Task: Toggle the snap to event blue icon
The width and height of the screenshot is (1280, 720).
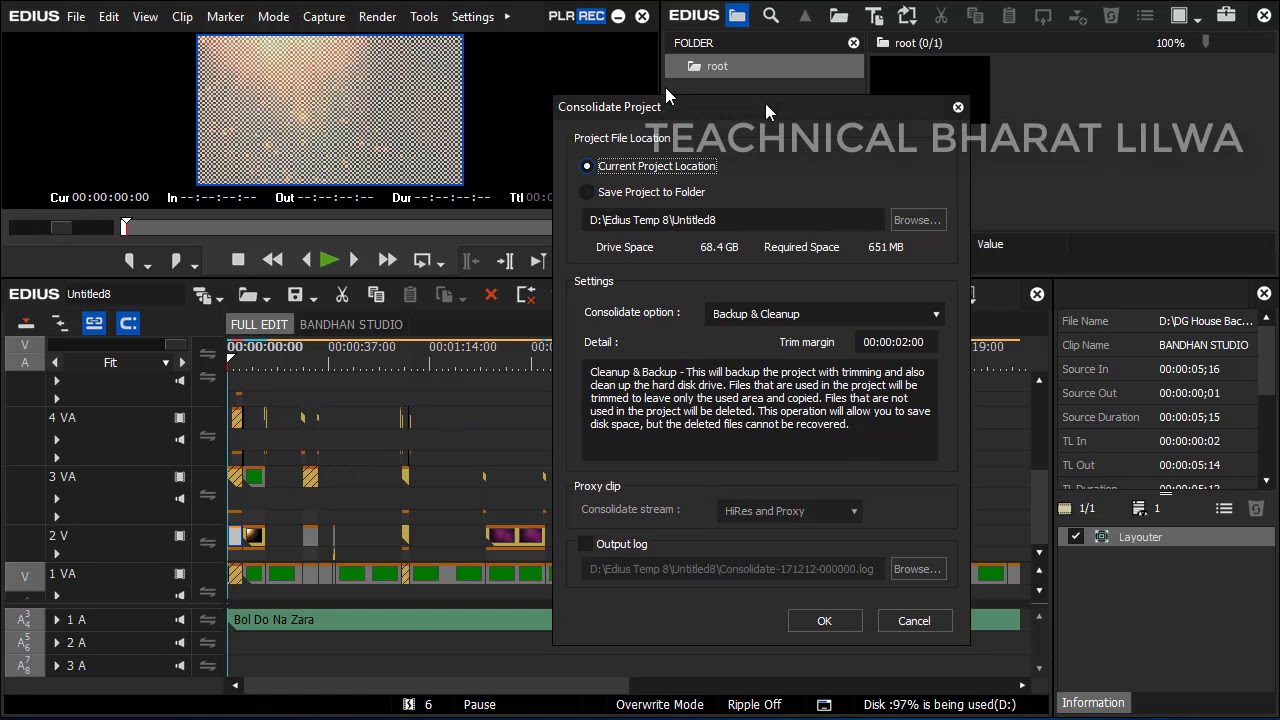Action: tap(128, 323)
